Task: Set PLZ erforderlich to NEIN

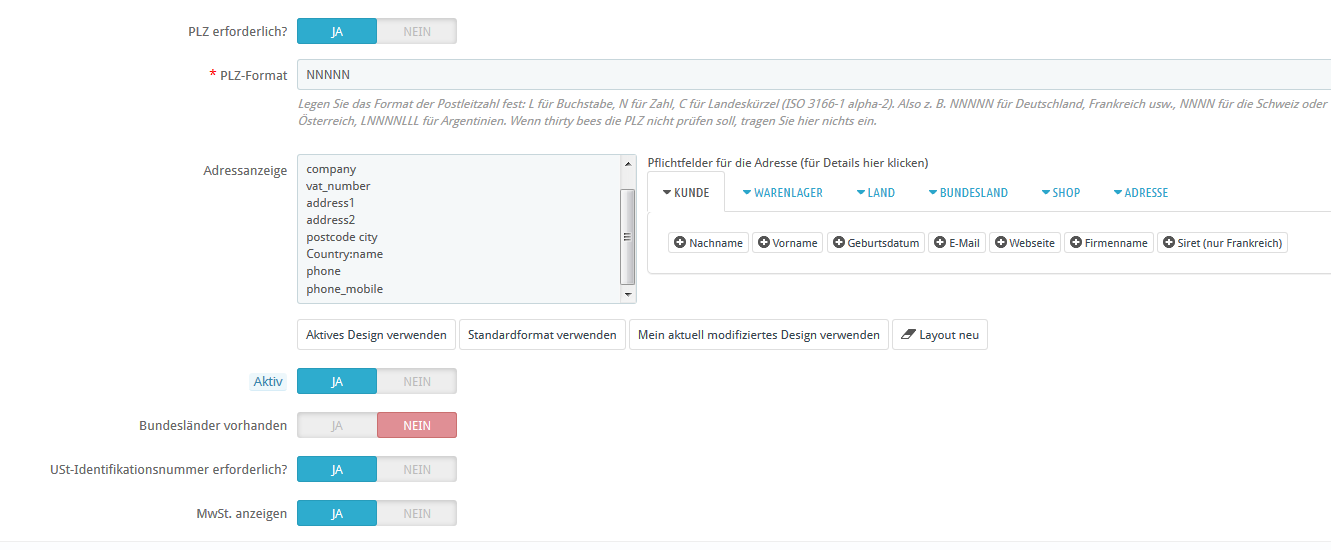Action: click(416, 31)
